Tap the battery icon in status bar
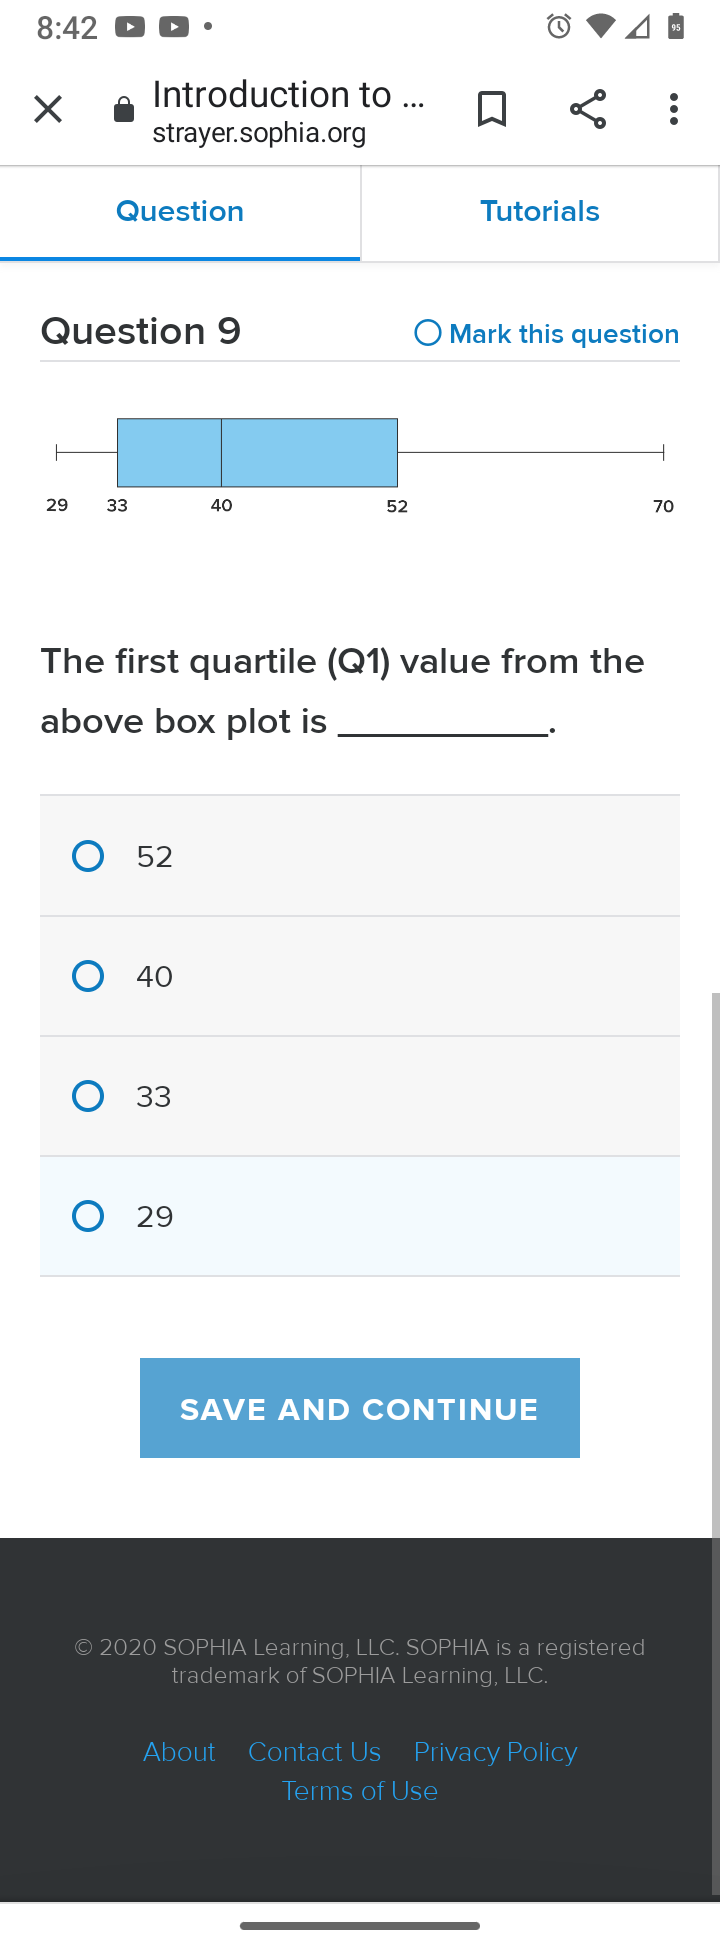Image resolution: width=720 pixels, height=1948 pixels. pos(676,27)
